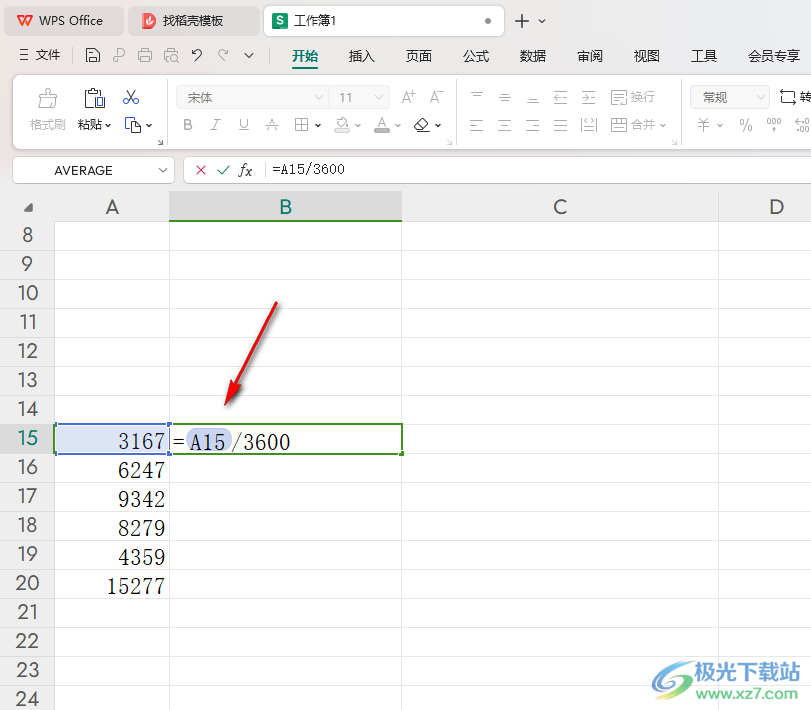This screenshot has height=710, width=811.
Task: Click the formula bar input field
Action: pos(538,170)
